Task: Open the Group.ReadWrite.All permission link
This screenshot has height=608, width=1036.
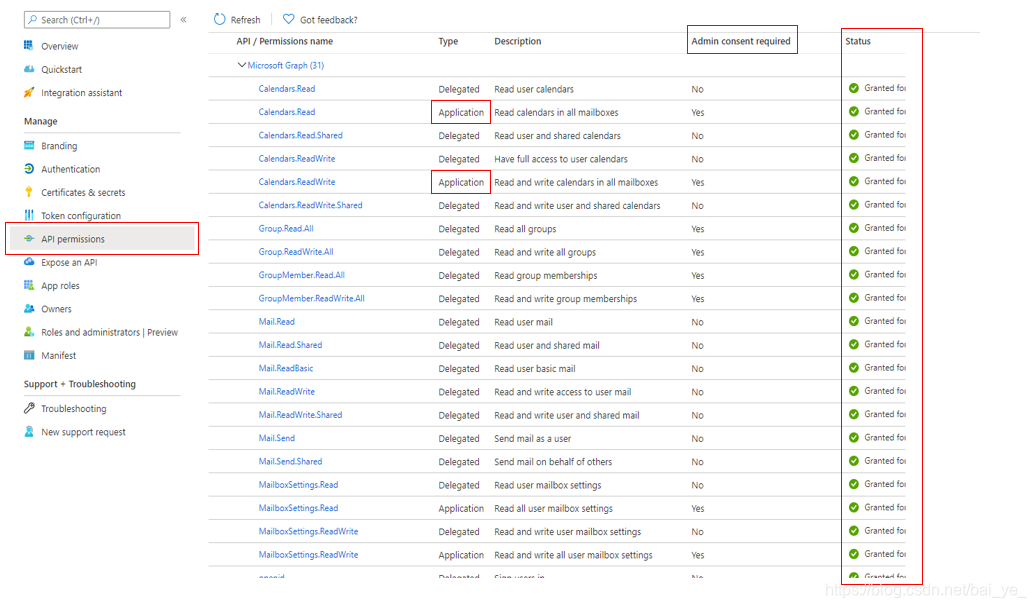Action: coord(296,252)
